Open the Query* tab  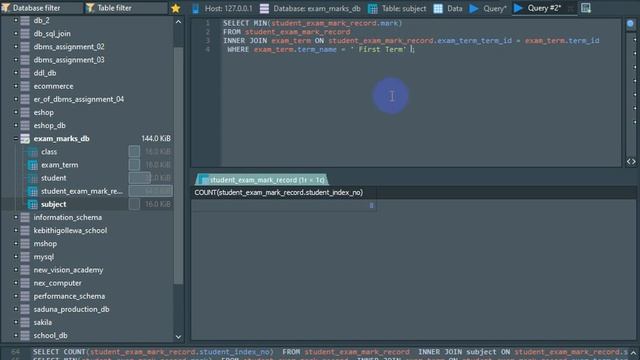click(488, 8)
